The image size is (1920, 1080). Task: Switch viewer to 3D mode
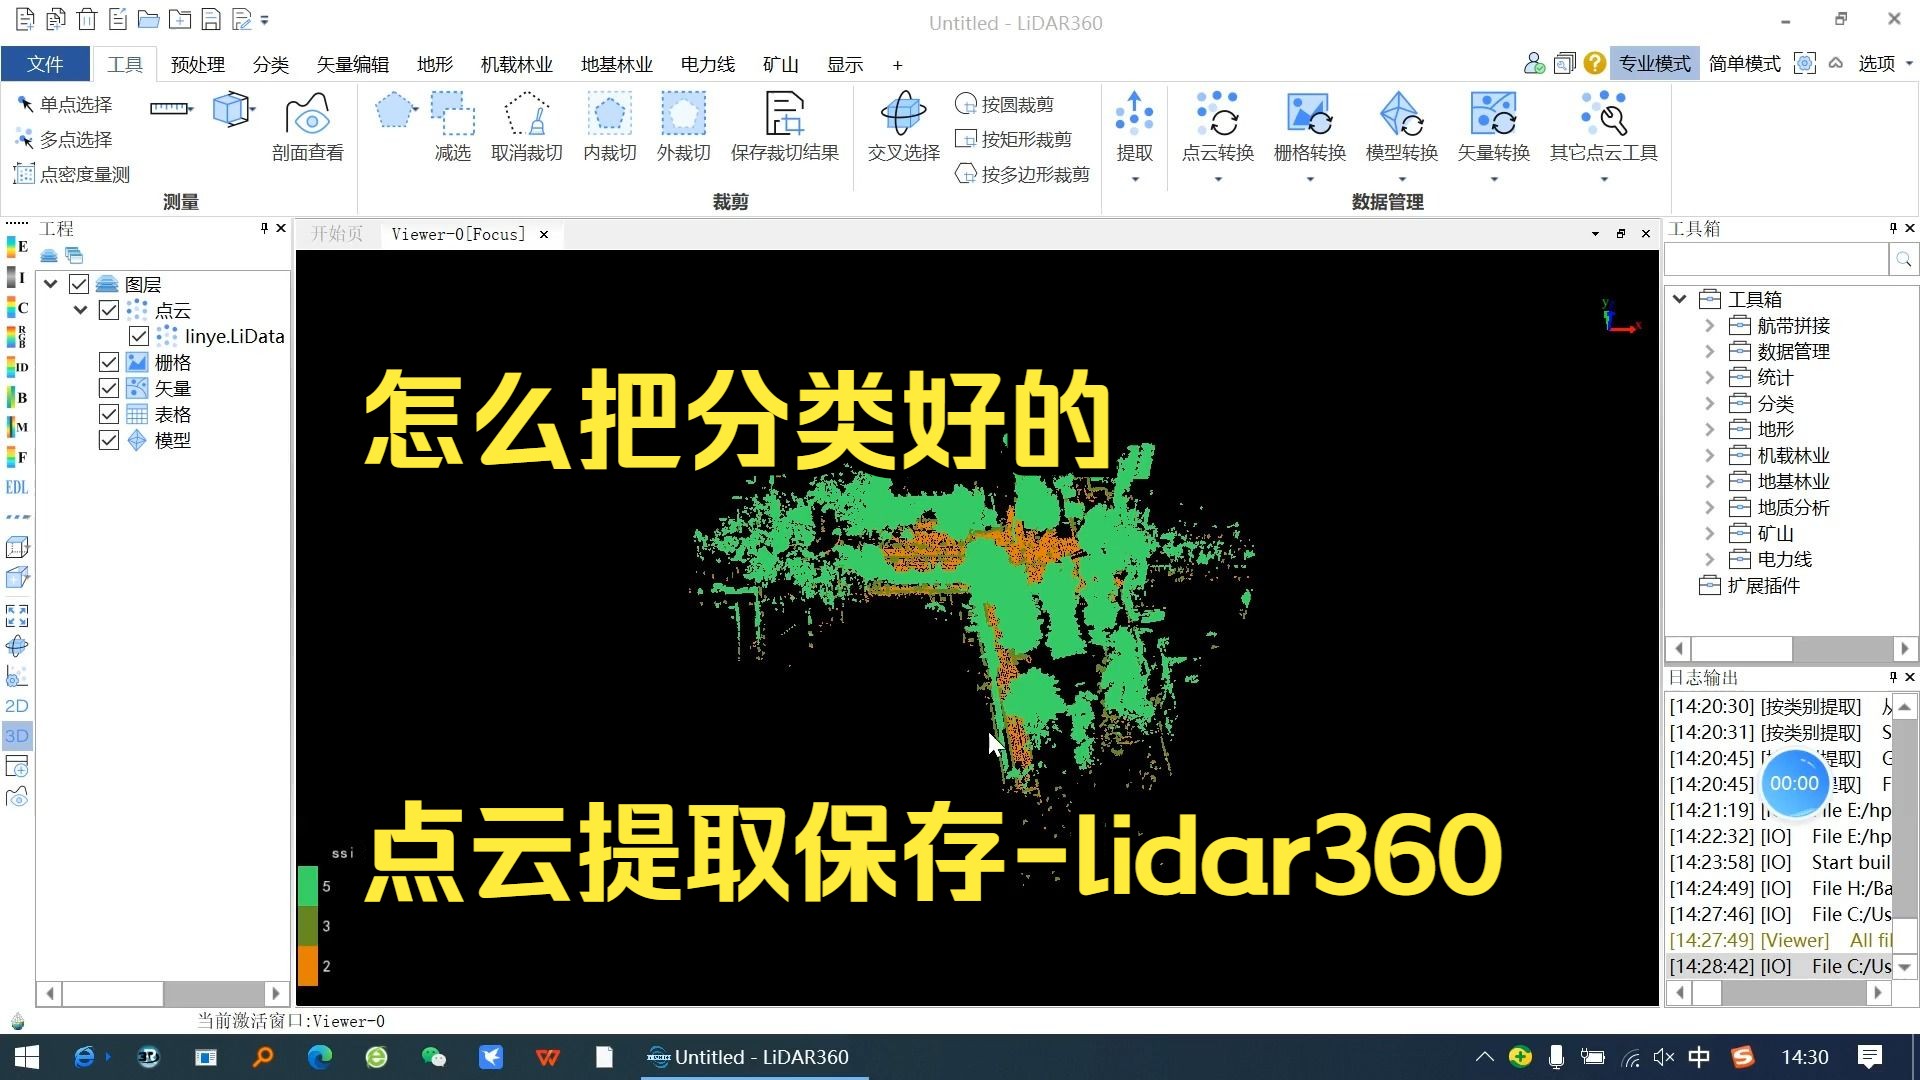pos(17,736)
